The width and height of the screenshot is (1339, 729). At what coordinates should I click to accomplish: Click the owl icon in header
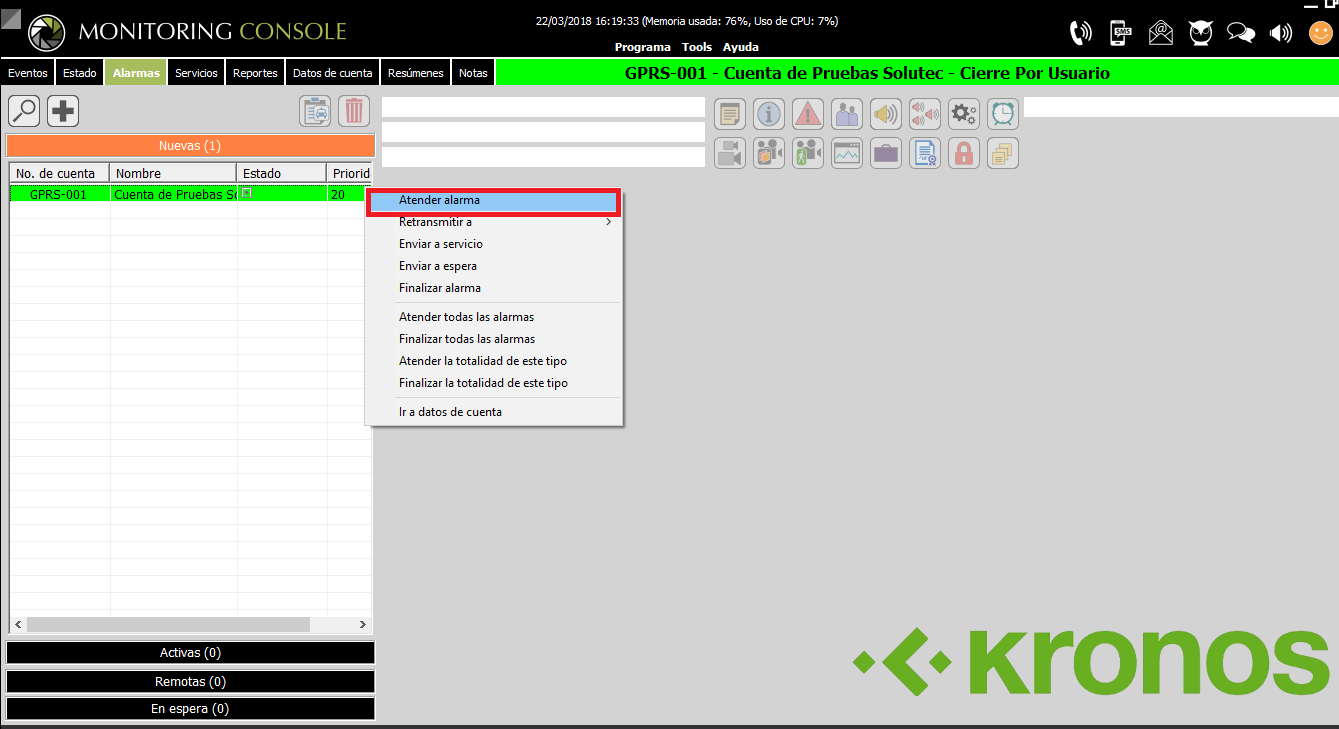point(1201,33)
